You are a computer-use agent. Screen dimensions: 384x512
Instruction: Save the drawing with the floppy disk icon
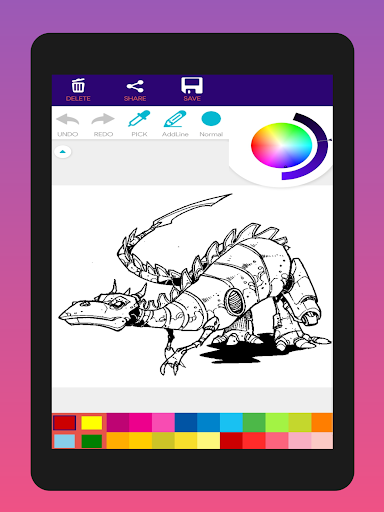[x=192, y=85]
